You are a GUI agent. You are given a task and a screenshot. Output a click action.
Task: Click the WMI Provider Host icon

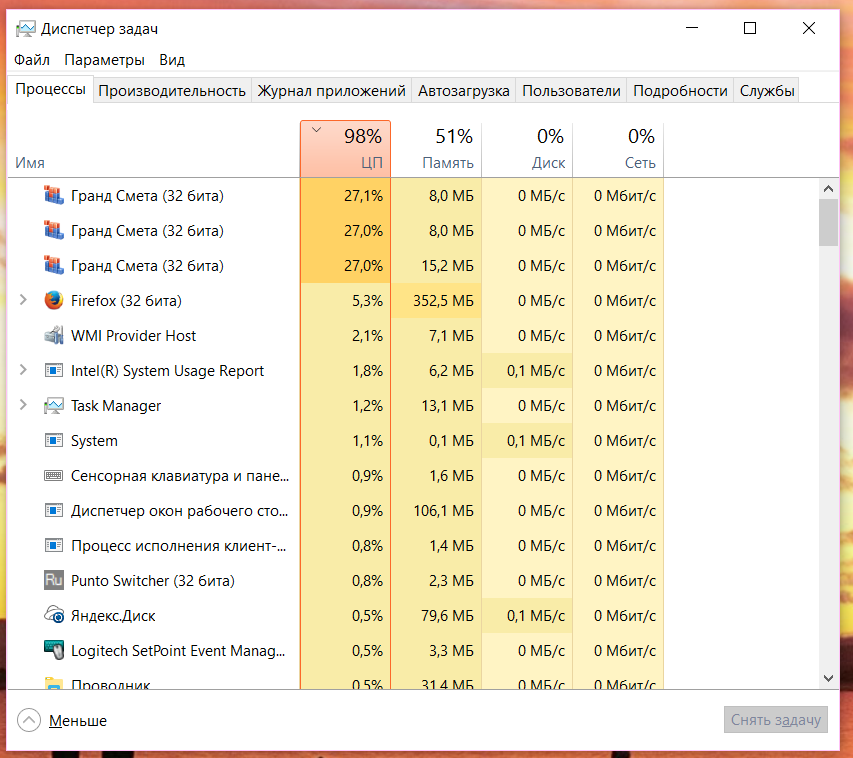54,336
